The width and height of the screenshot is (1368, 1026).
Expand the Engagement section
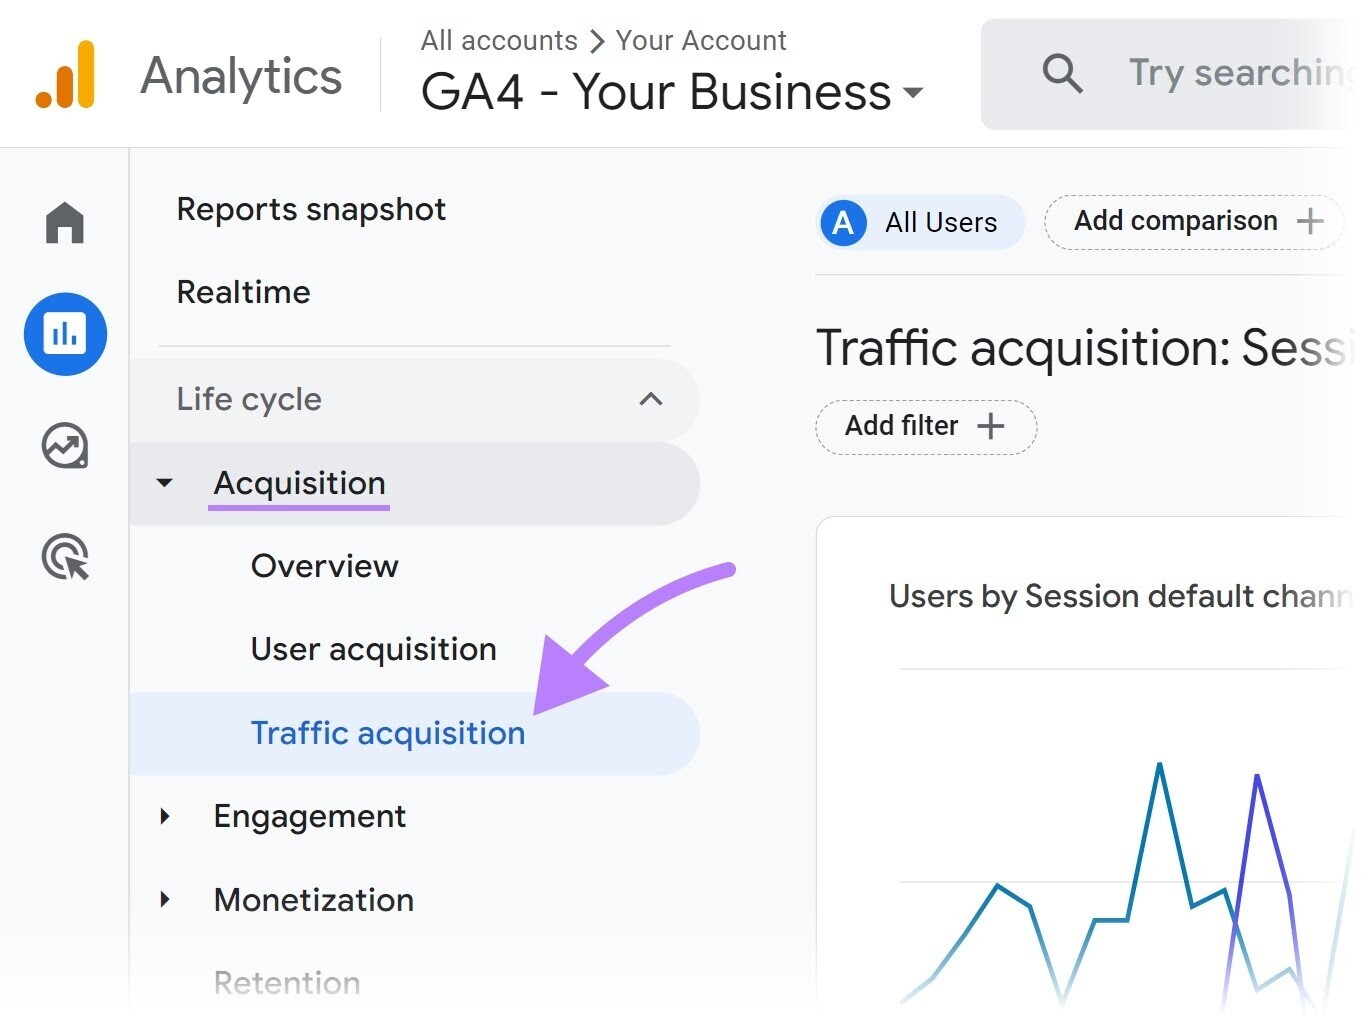point(165,816)
